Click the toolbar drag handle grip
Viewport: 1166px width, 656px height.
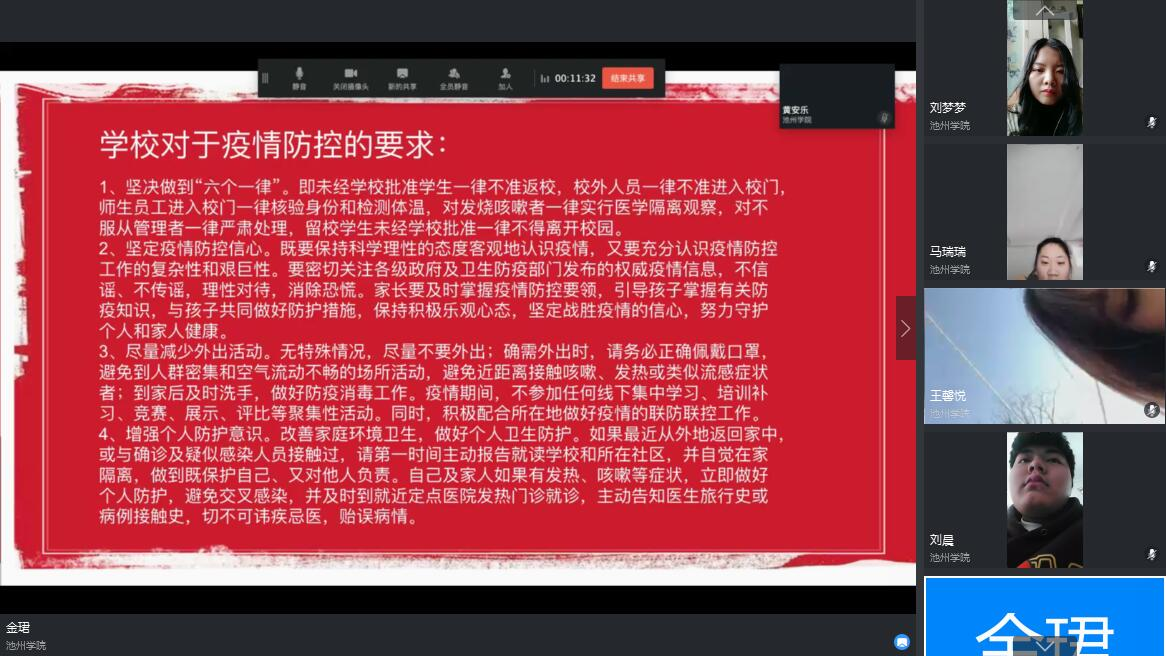(265, 78)
